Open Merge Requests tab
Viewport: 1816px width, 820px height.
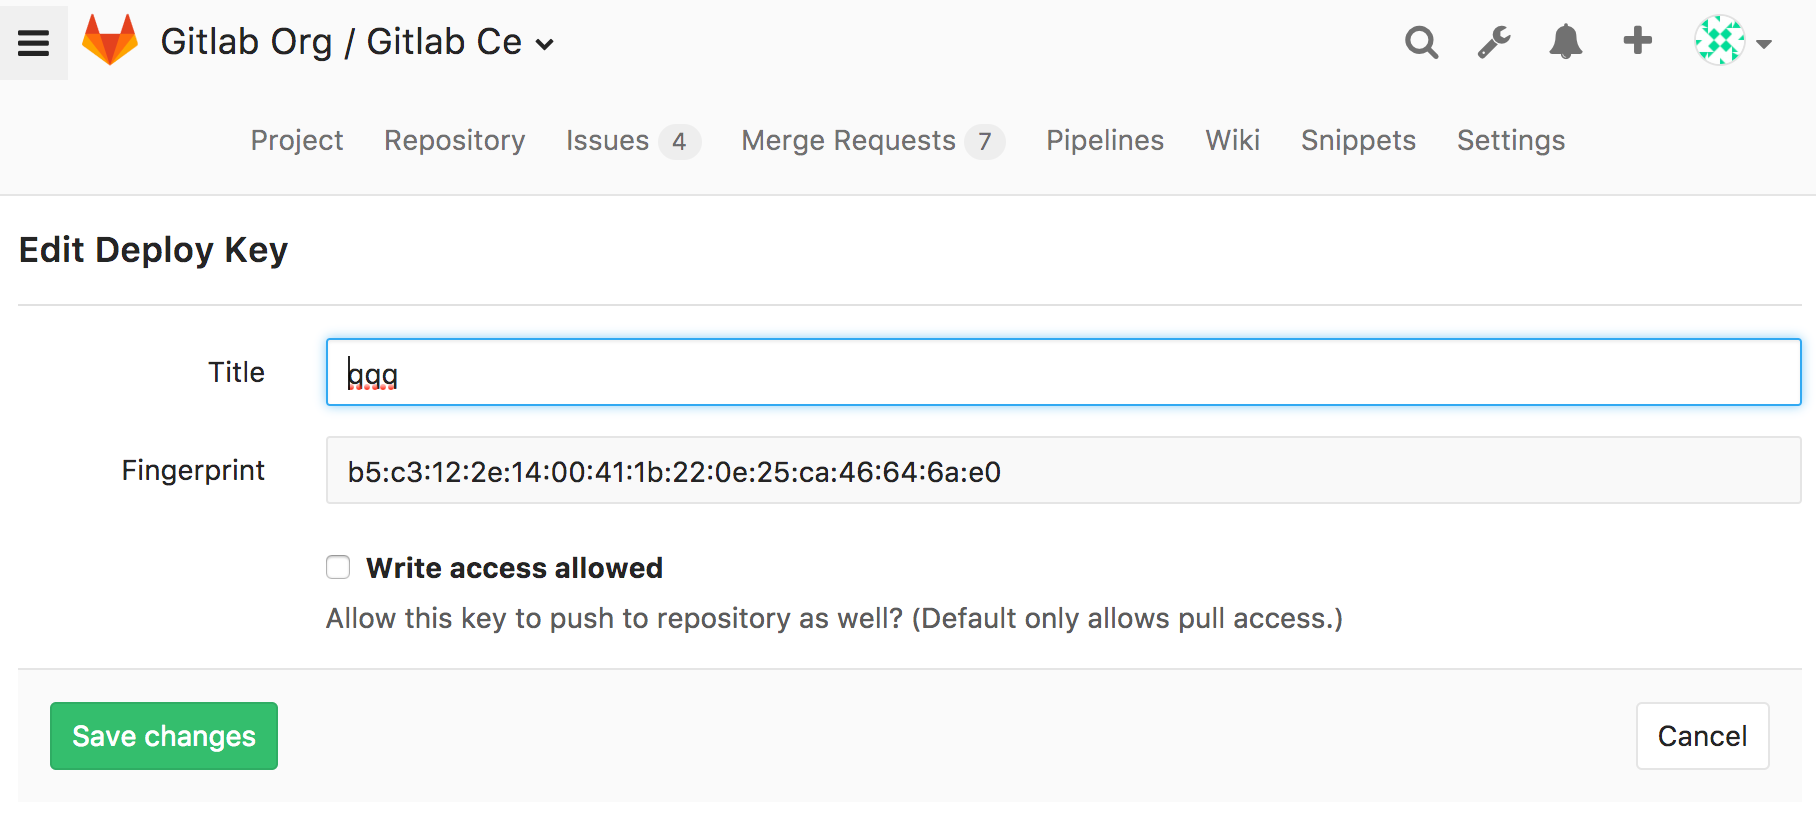click(873, 141)
